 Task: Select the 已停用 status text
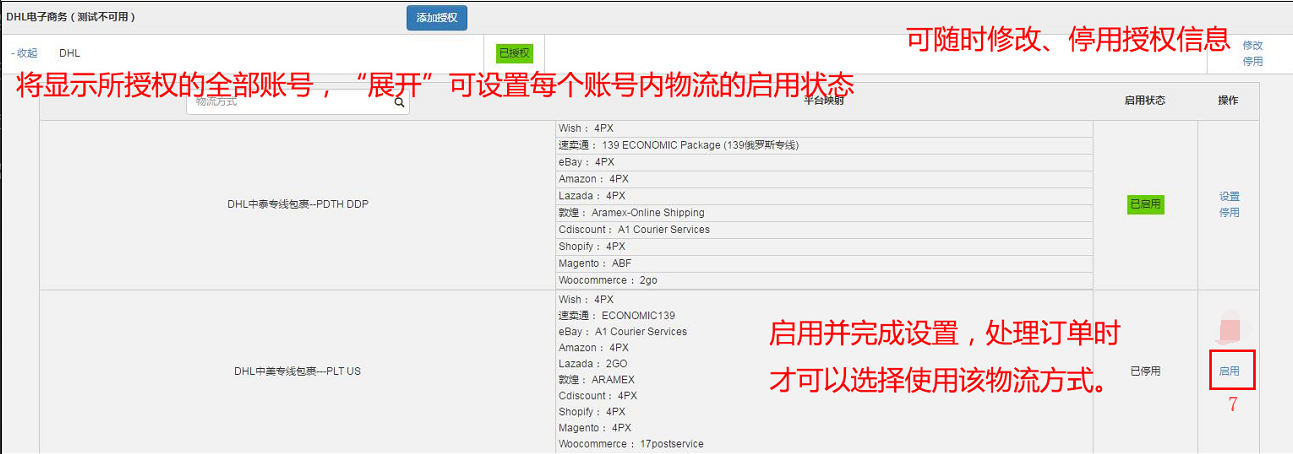tap(1145, 371)
